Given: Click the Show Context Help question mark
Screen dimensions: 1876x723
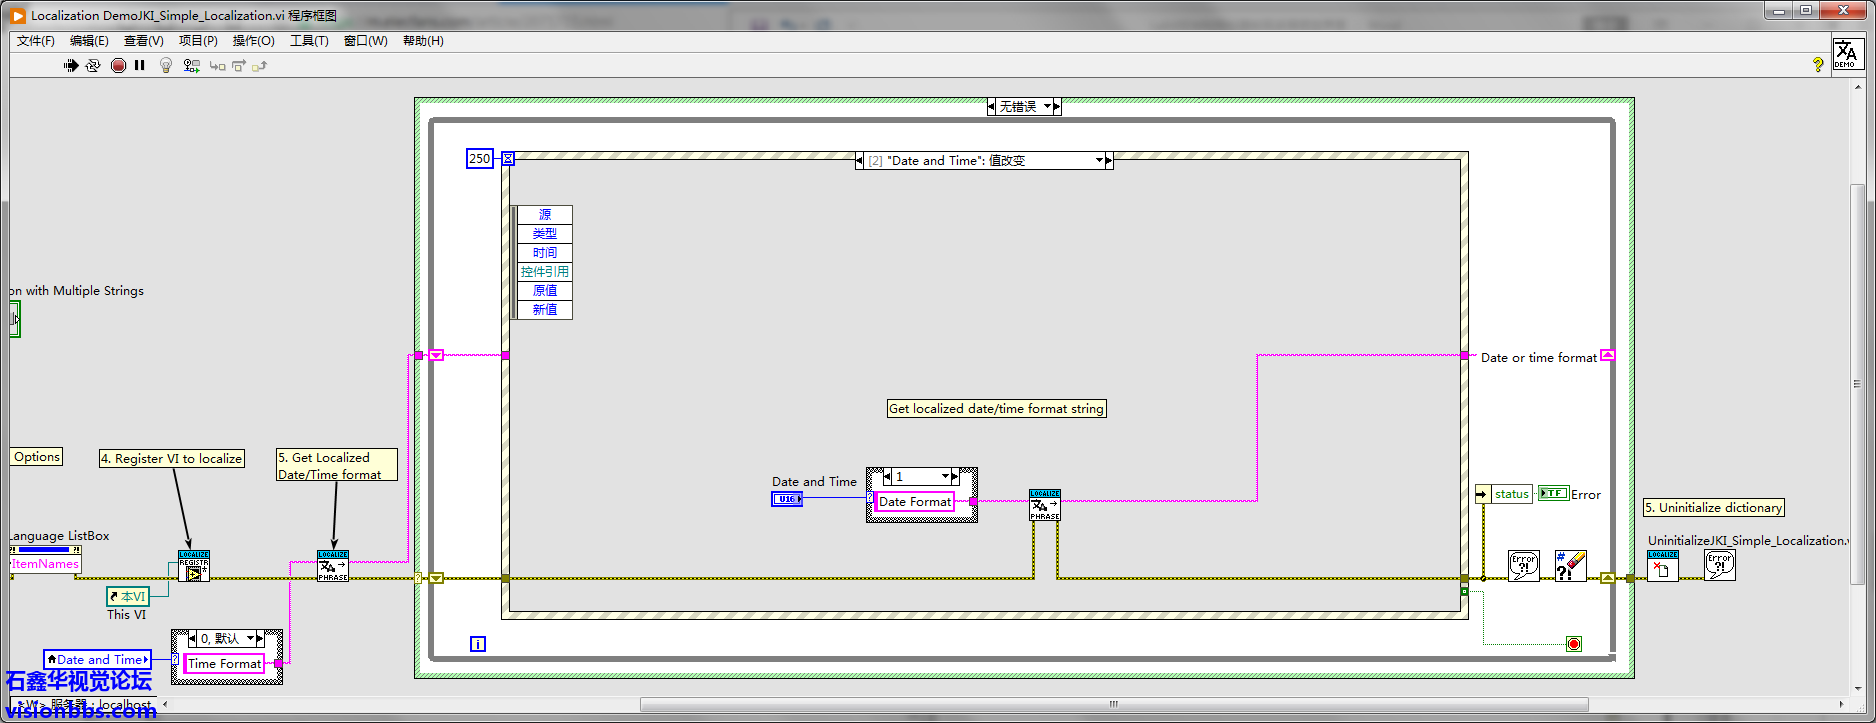Looking at the screenshot, I should click(1817, 65).
